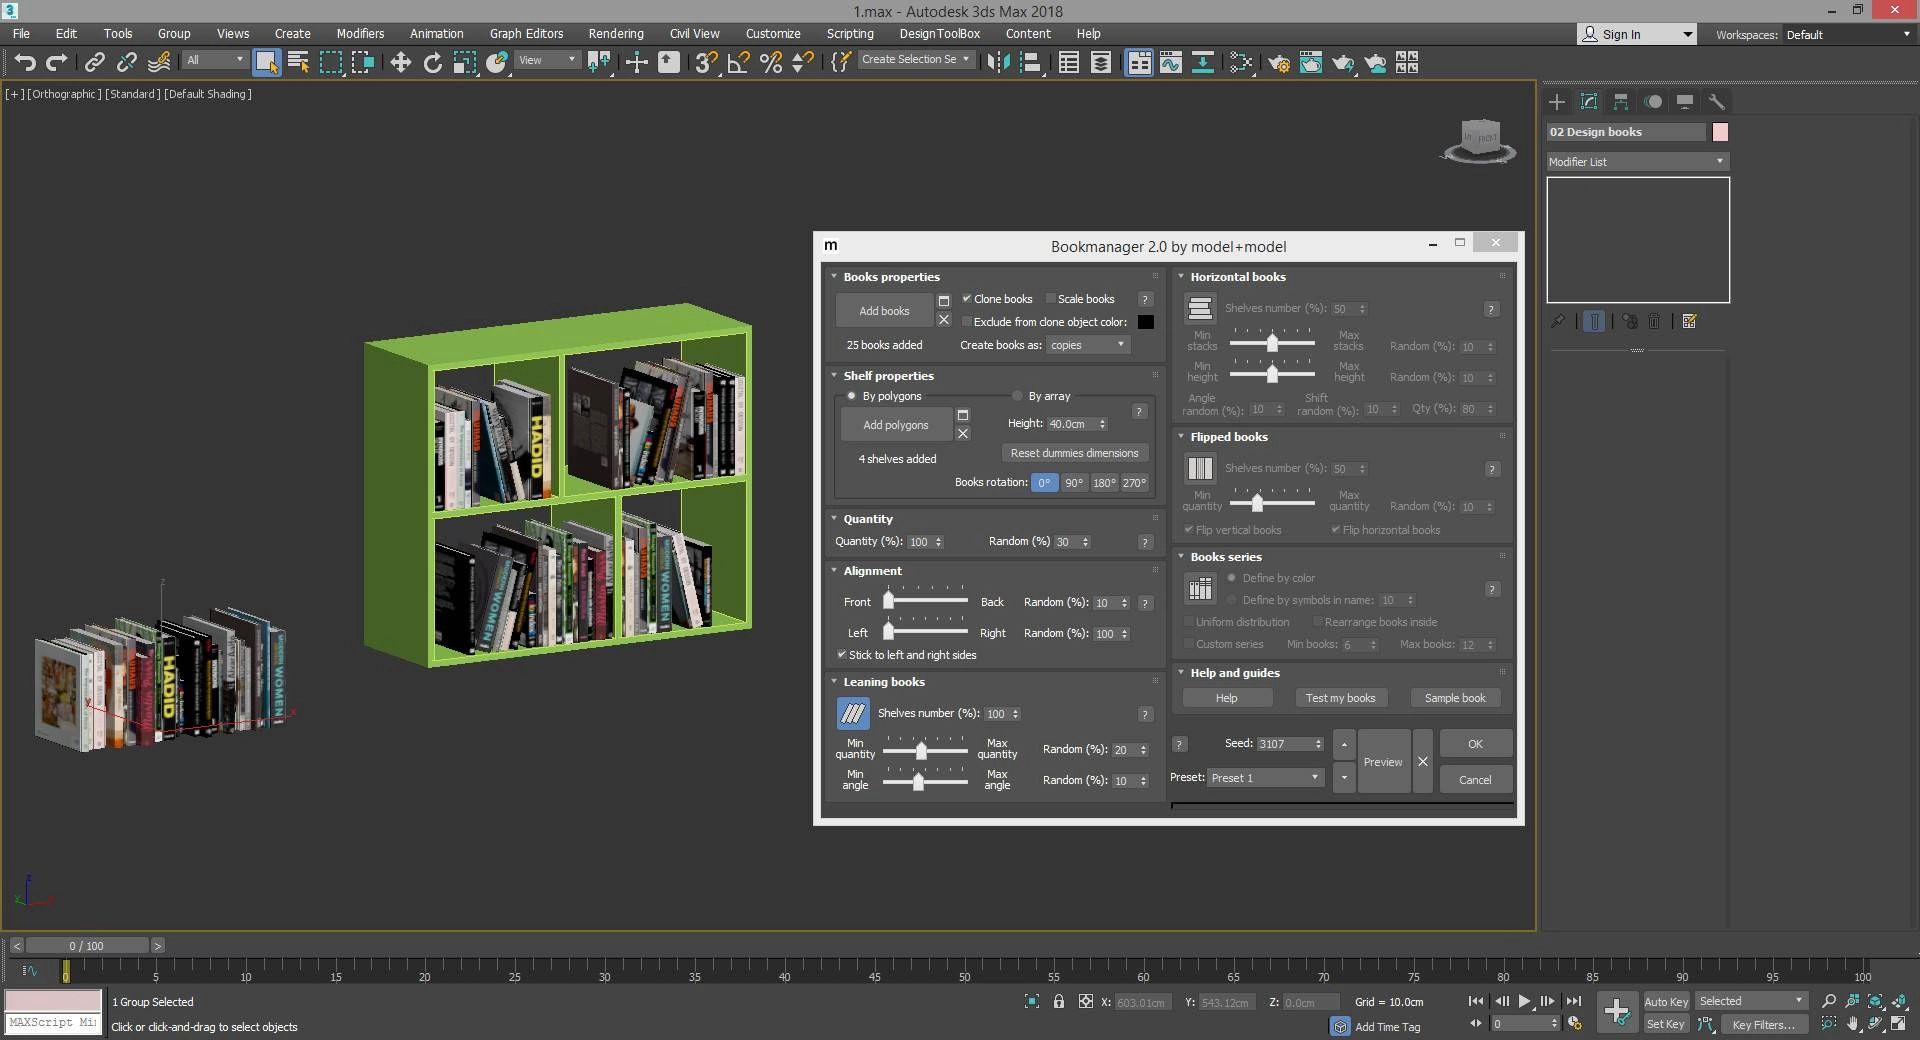Select the By polygons radio button
1920x1040 pixels.
click(x=852, y=396)
